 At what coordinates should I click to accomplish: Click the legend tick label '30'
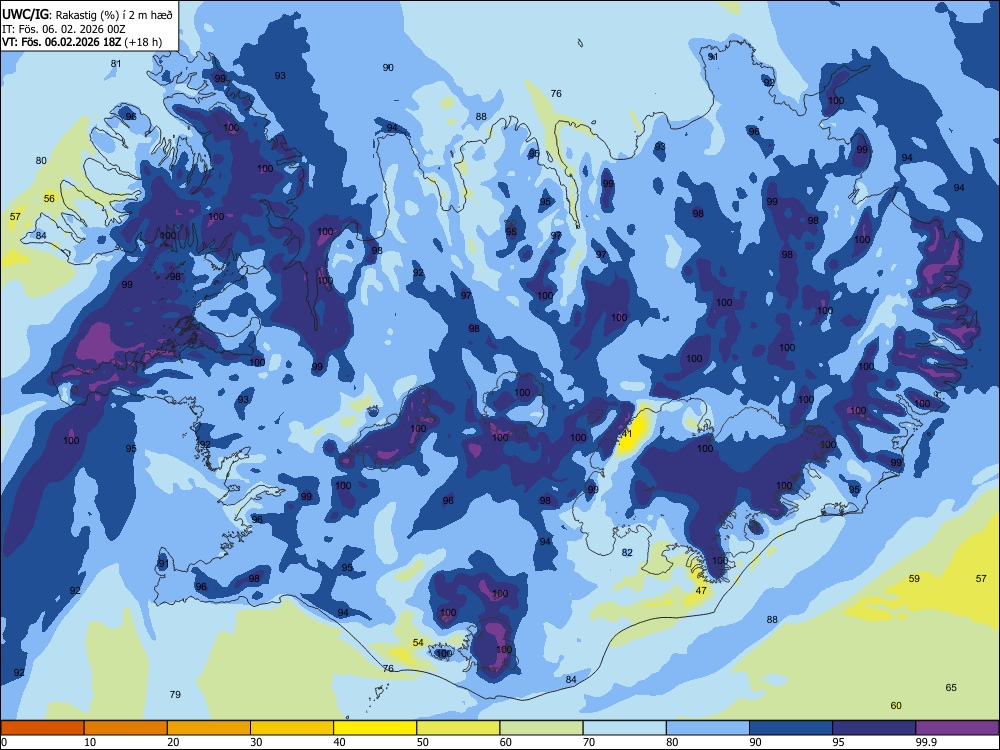tap(256, 742)
